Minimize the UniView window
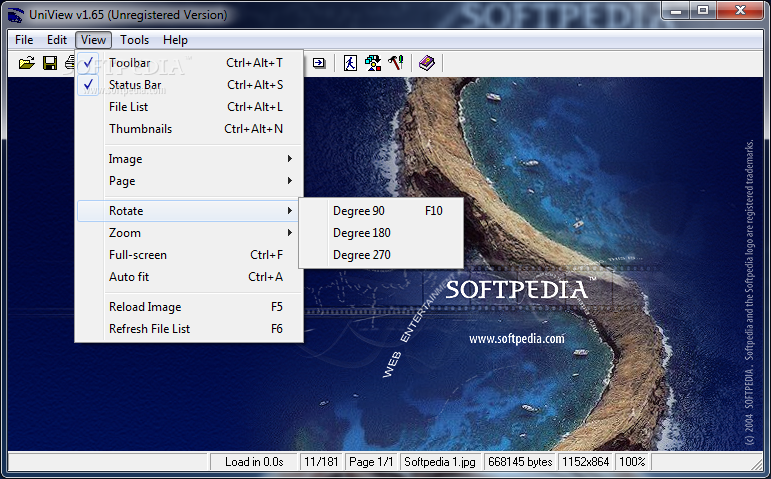The height and width of the screenshot is (479, 771). tap(677, 10)
